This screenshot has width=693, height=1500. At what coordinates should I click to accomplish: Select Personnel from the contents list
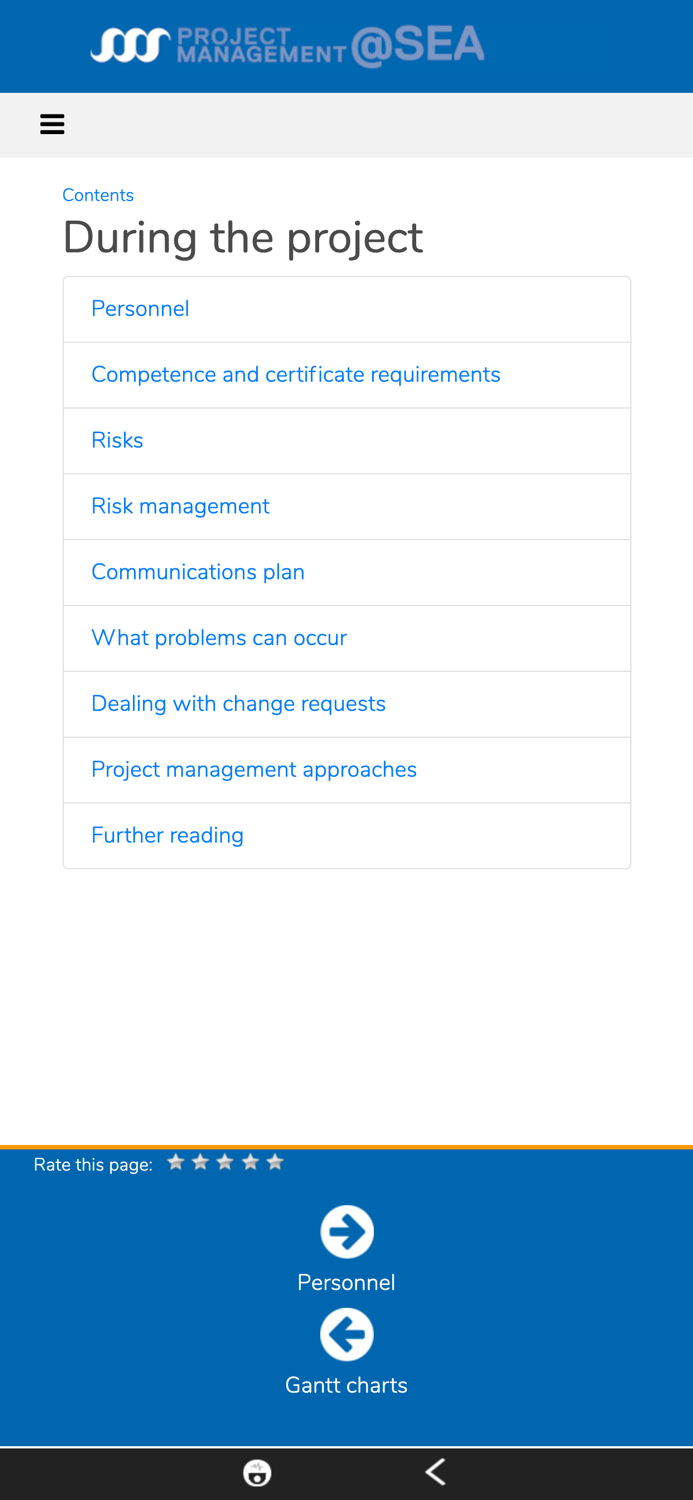pos(140,308)
